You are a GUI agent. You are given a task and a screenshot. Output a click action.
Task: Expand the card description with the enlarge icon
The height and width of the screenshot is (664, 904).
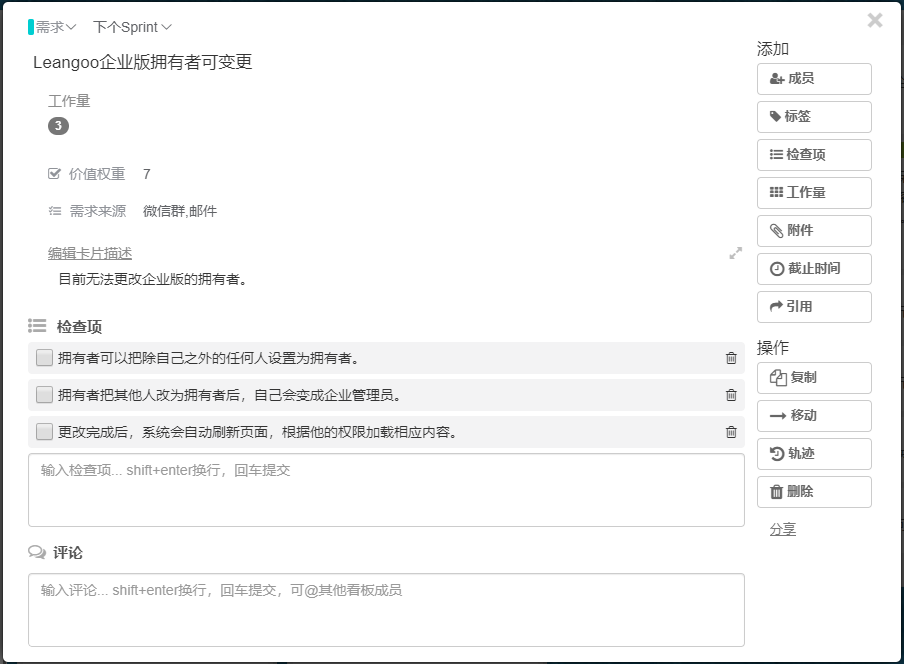point(736,253)
